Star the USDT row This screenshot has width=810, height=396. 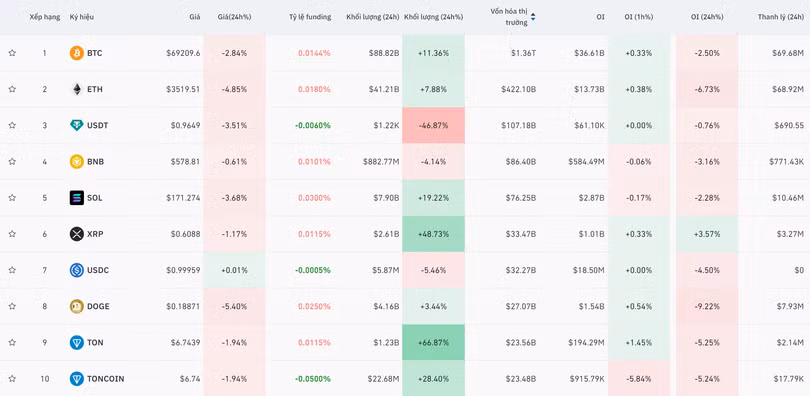pyautogui.click(x=12, y=125)
